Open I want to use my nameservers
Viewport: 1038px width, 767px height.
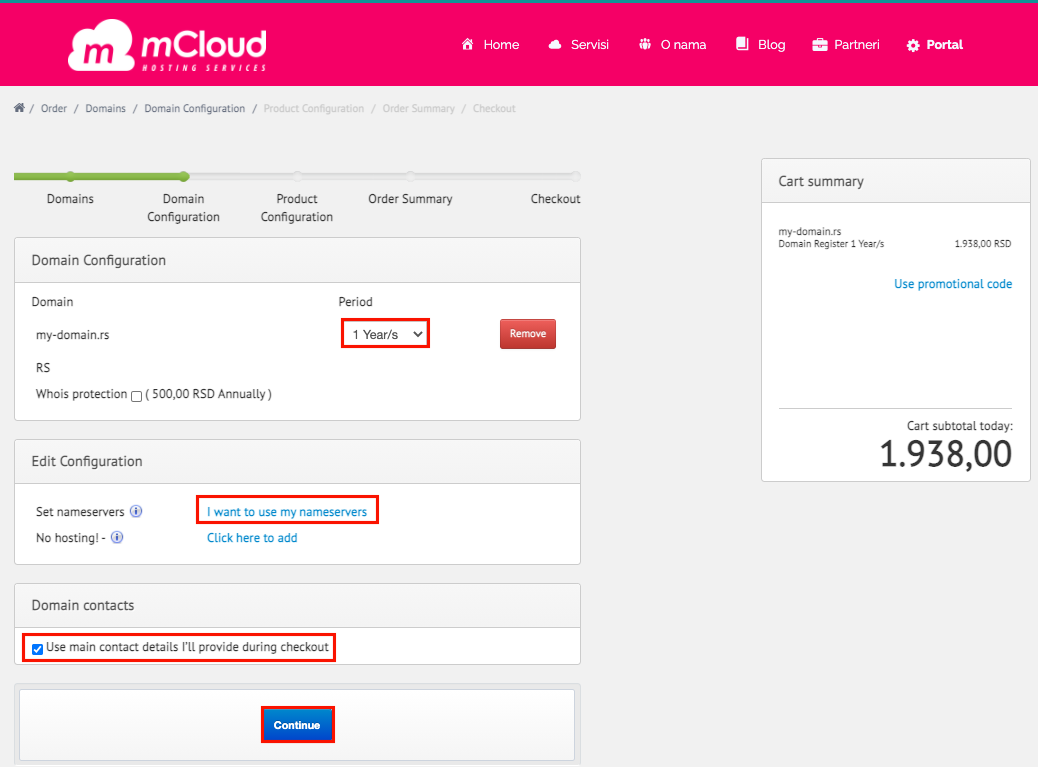287,510
